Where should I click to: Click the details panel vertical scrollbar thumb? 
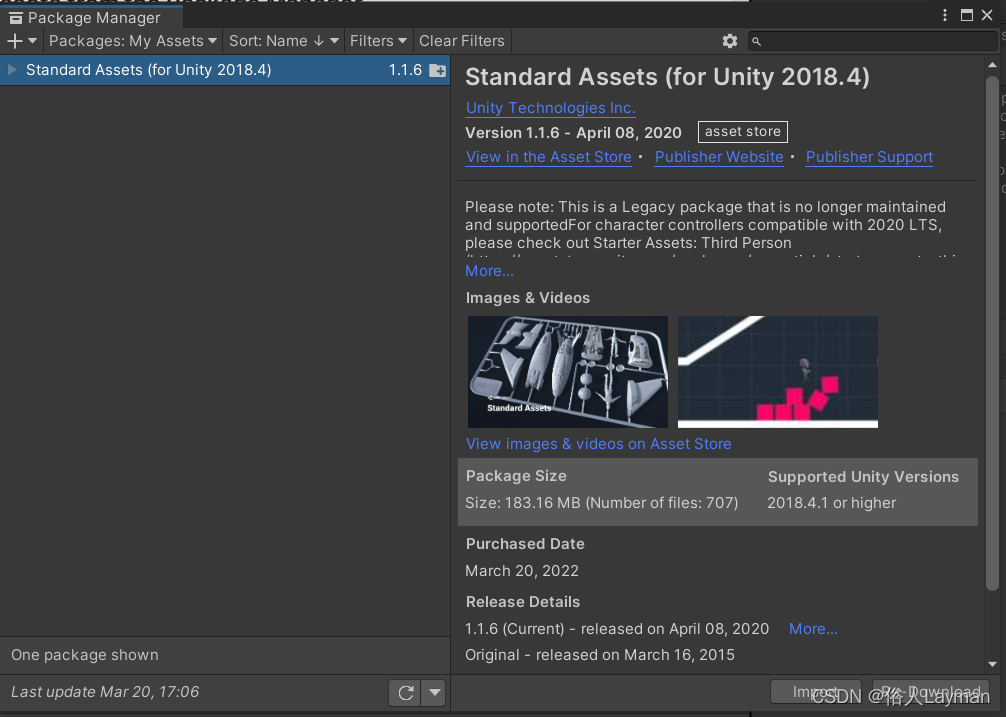[x=993, y=333]
